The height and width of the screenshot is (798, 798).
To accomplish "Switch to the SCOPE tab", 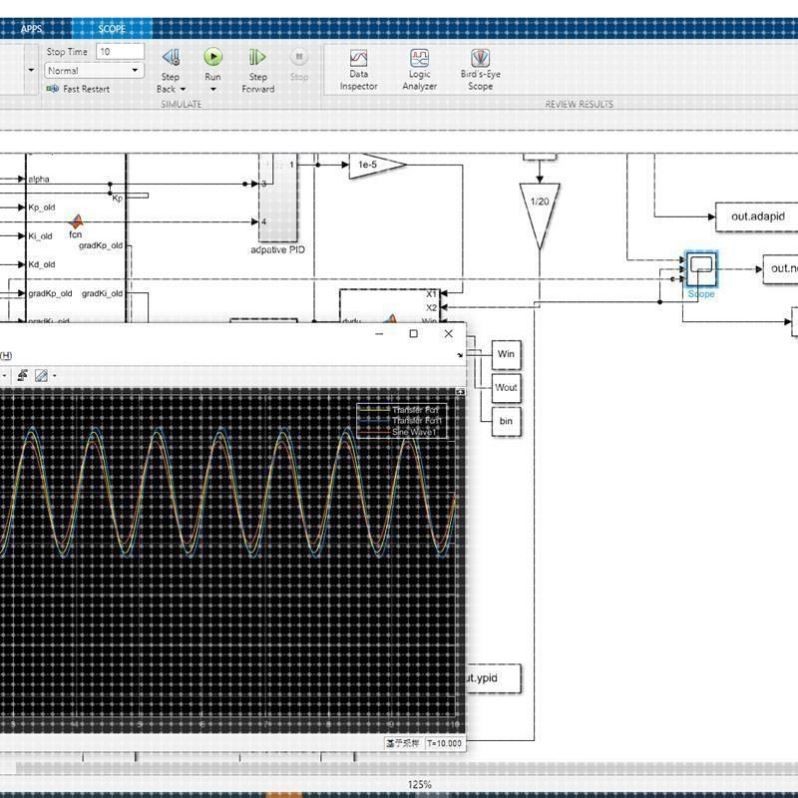I will [112, 29].
